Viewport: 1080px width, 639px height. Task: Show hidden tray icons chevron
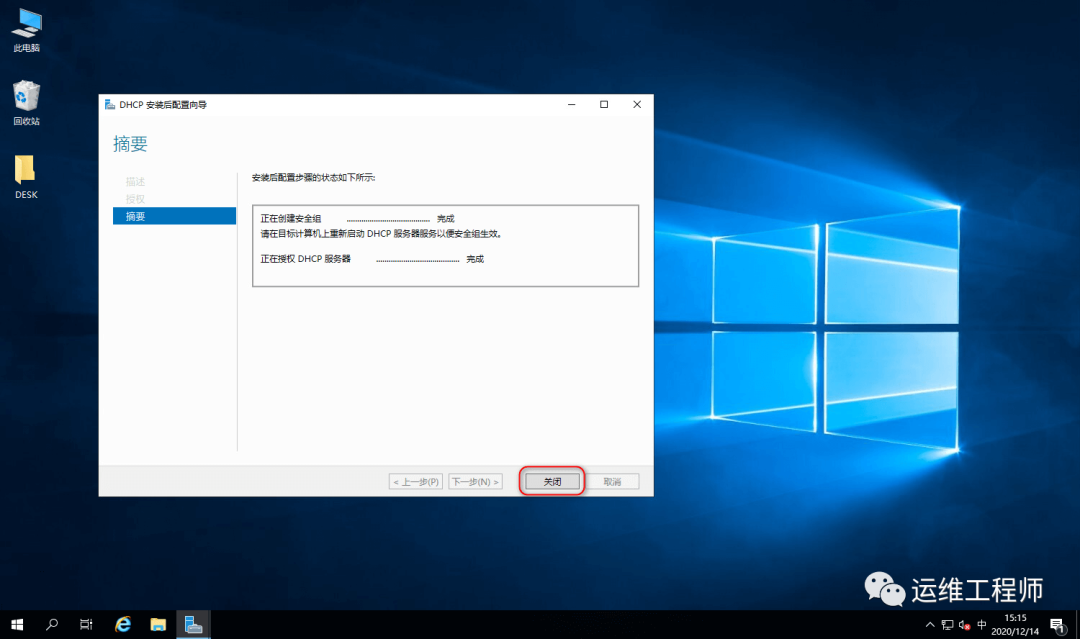coord(930,625)
